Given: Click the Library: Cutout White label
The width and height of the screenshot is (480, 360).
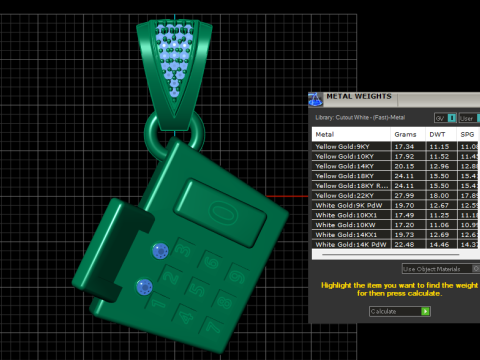Looking at the screenshot, I should [360, 117].
